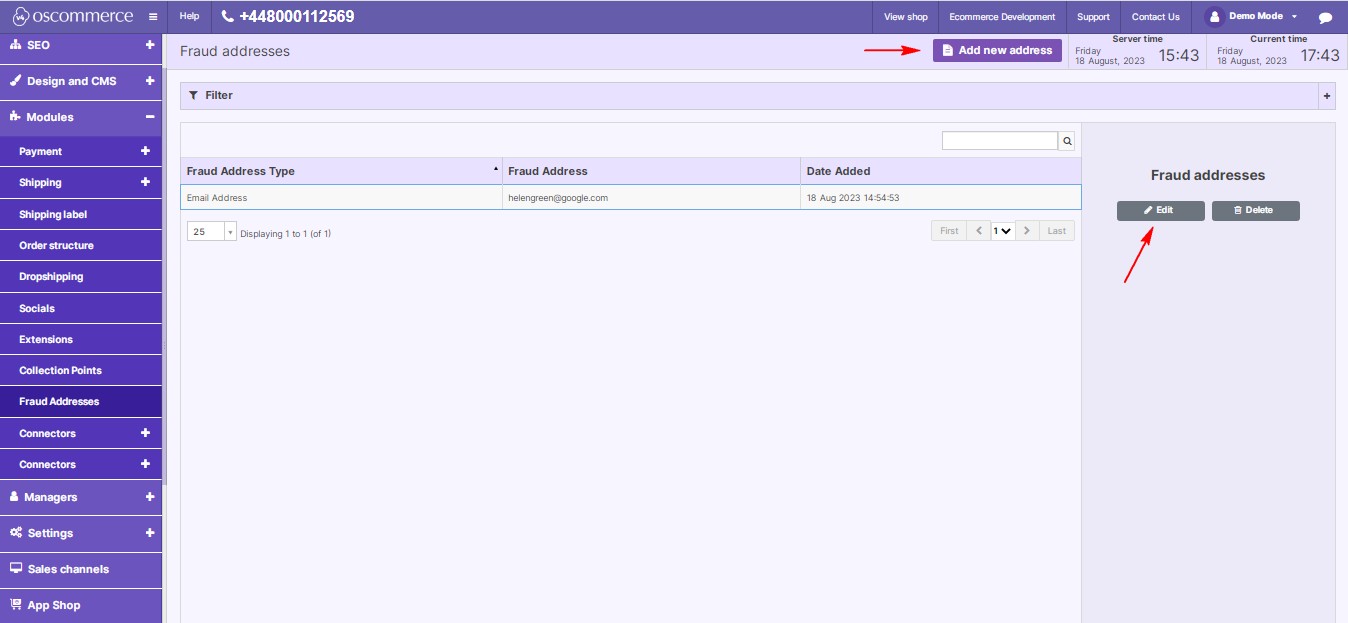1348x623 pixels.
Task: Expand the Shipping submenu plus
Action: [x=145, y=182]
